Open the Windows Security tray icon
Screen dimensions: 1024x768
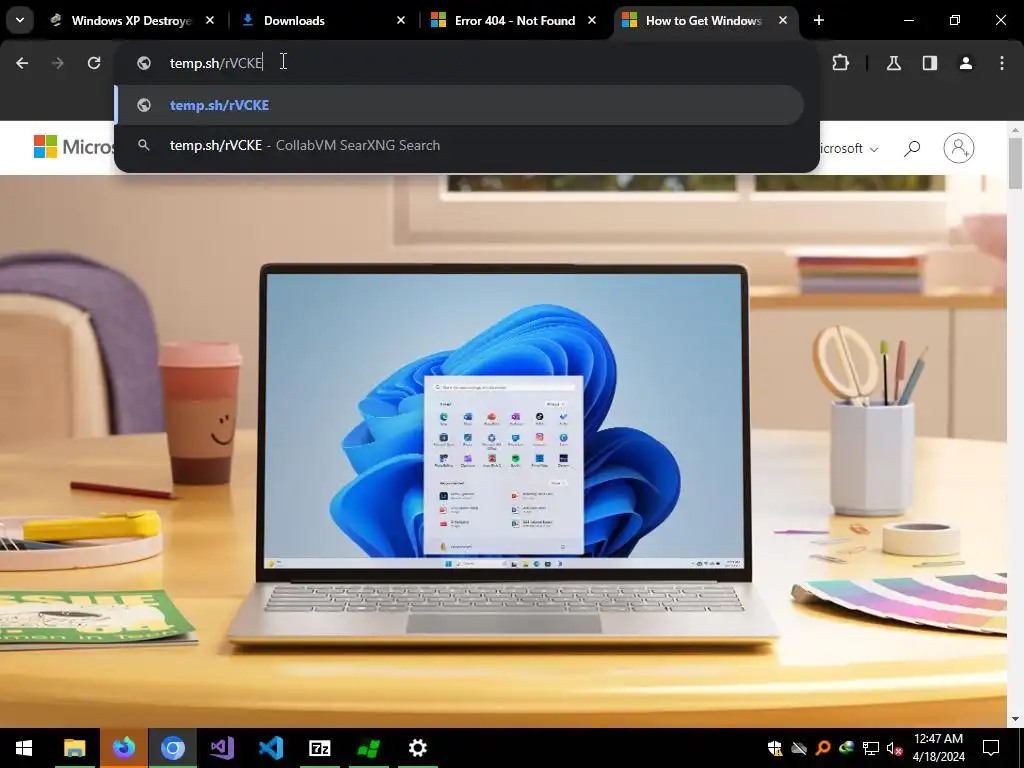tap(775, 748)
